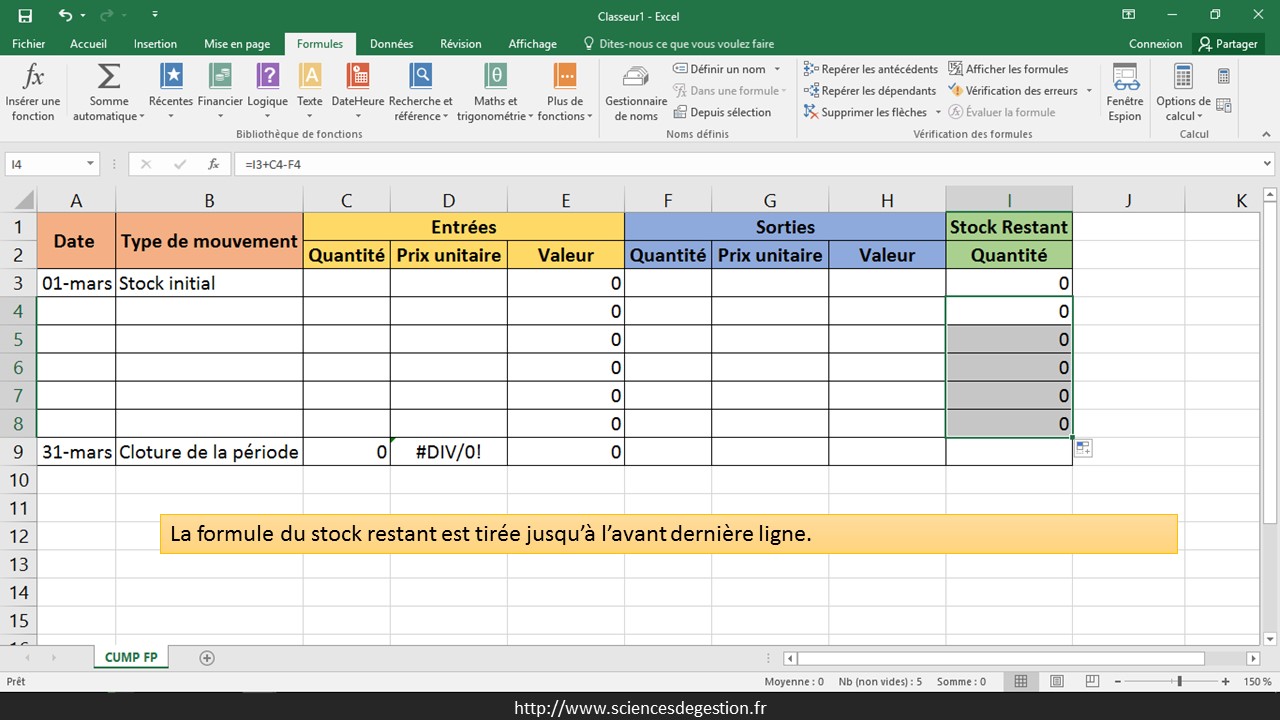Toggle Afficher les formules
The height and width of the screenshot is (720, 1280).
[1008, 69]
